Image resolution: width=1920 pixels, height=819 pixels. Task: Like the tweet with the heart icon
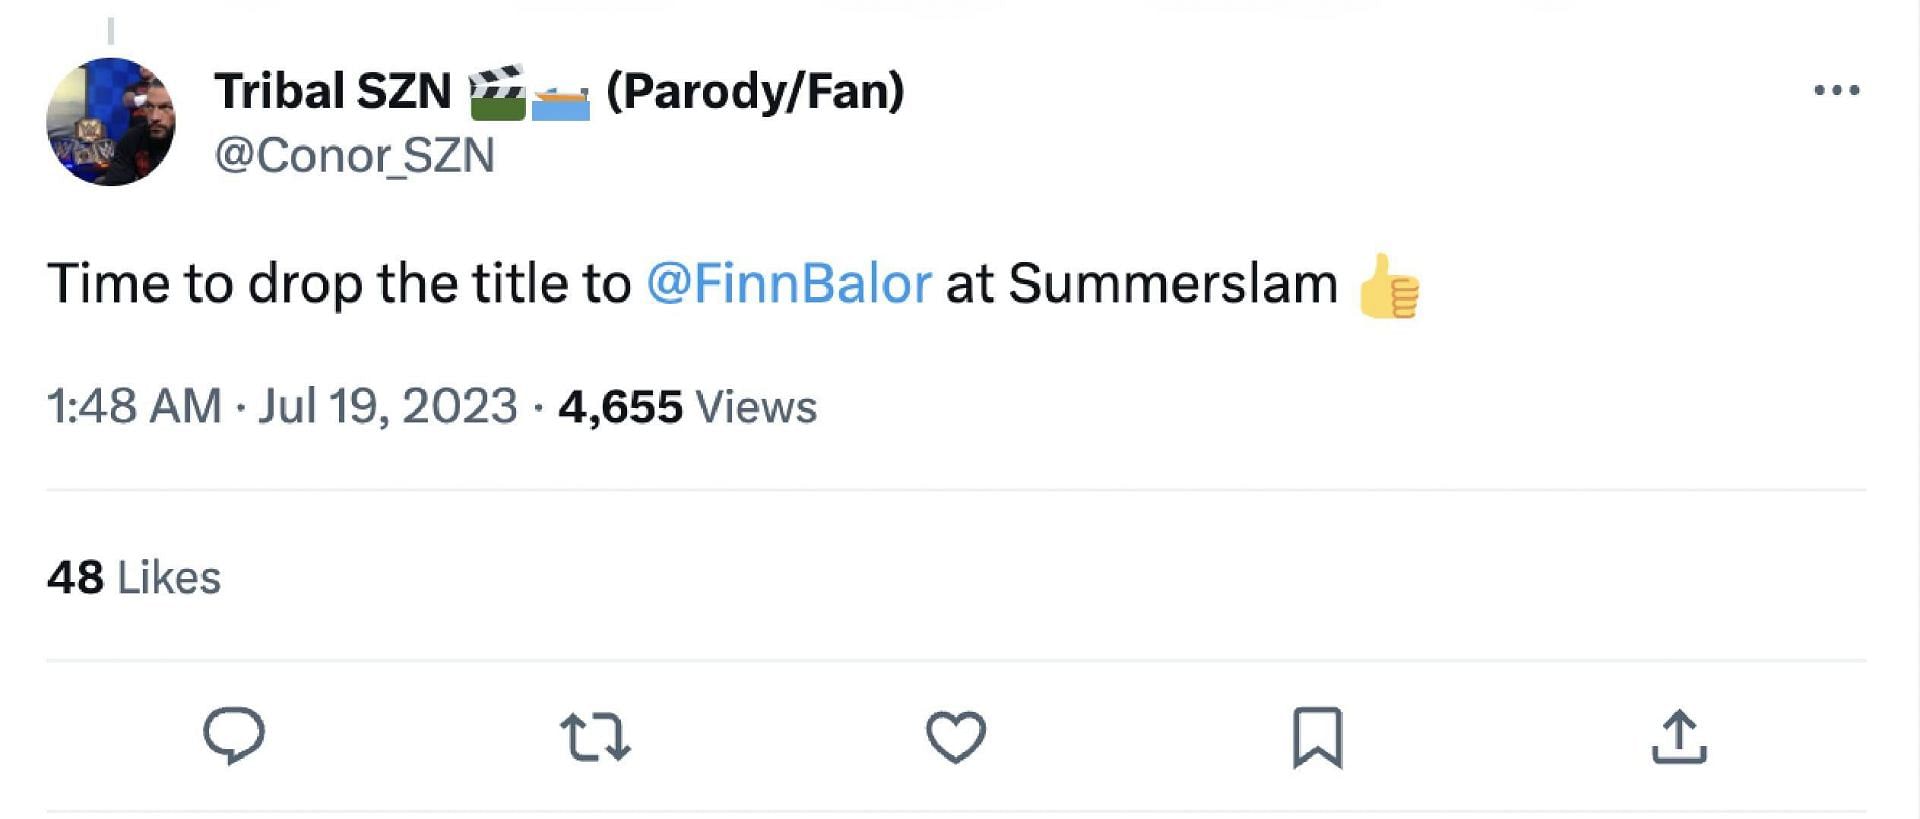956,737
